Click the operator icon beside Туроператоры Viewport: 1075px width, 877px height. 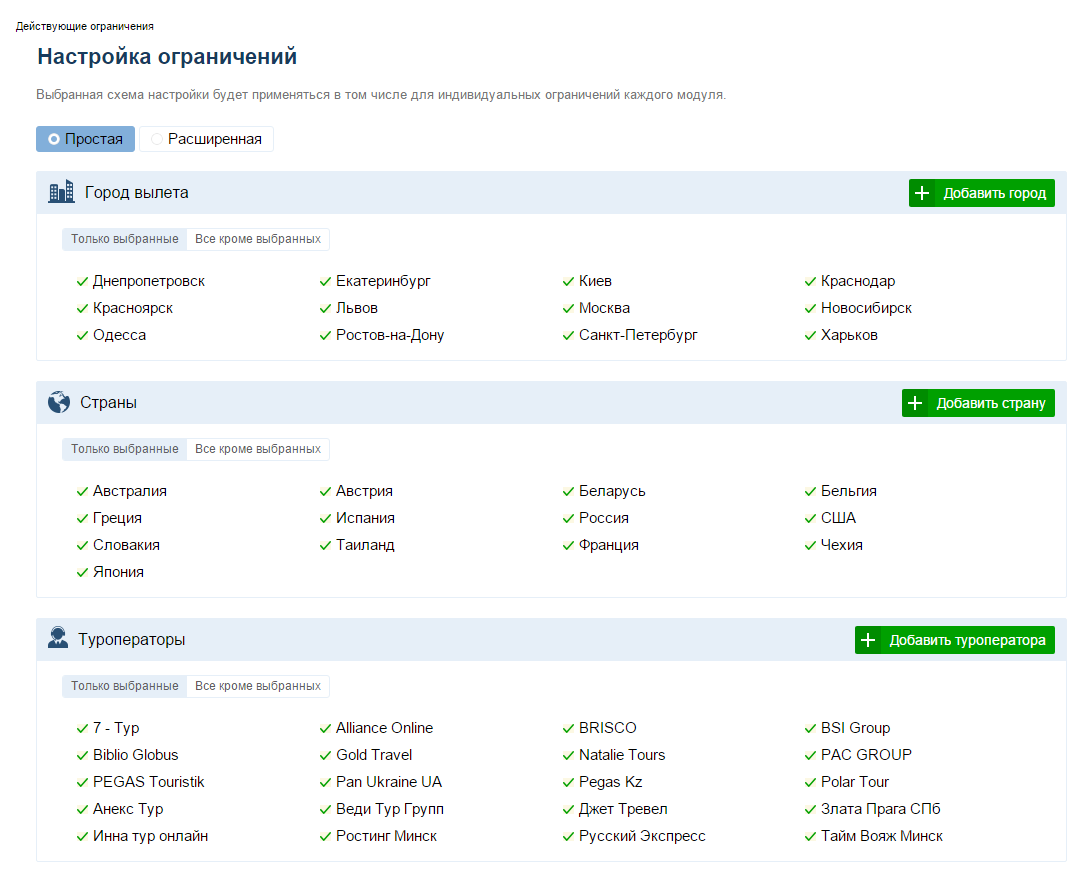[x=58, y=638]
